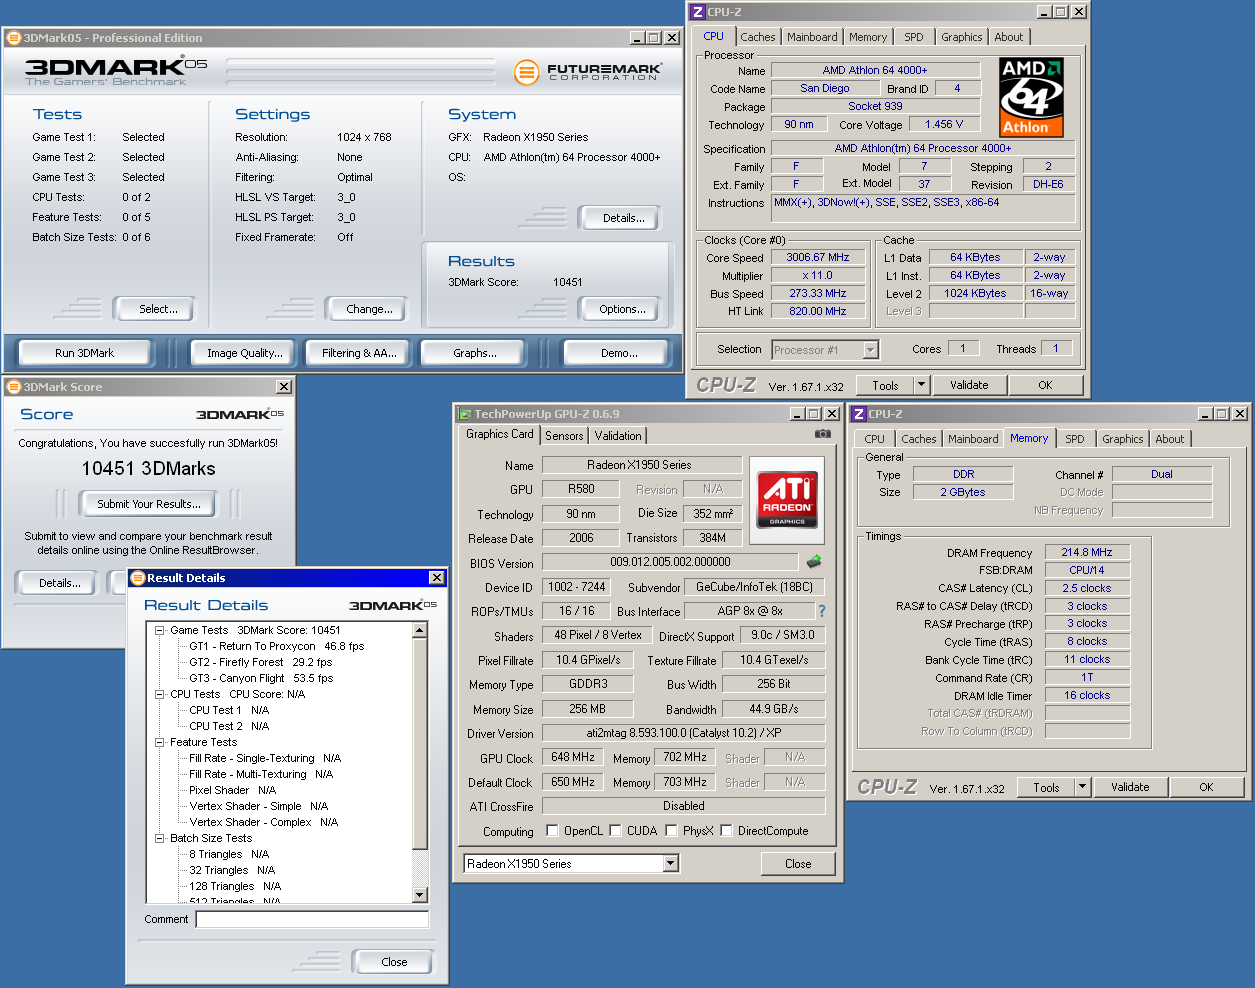The width and height of the screenshot is (1255, 988).
Task: Open the Processor #1 selection dropdown
Action: tap(870, 350)
